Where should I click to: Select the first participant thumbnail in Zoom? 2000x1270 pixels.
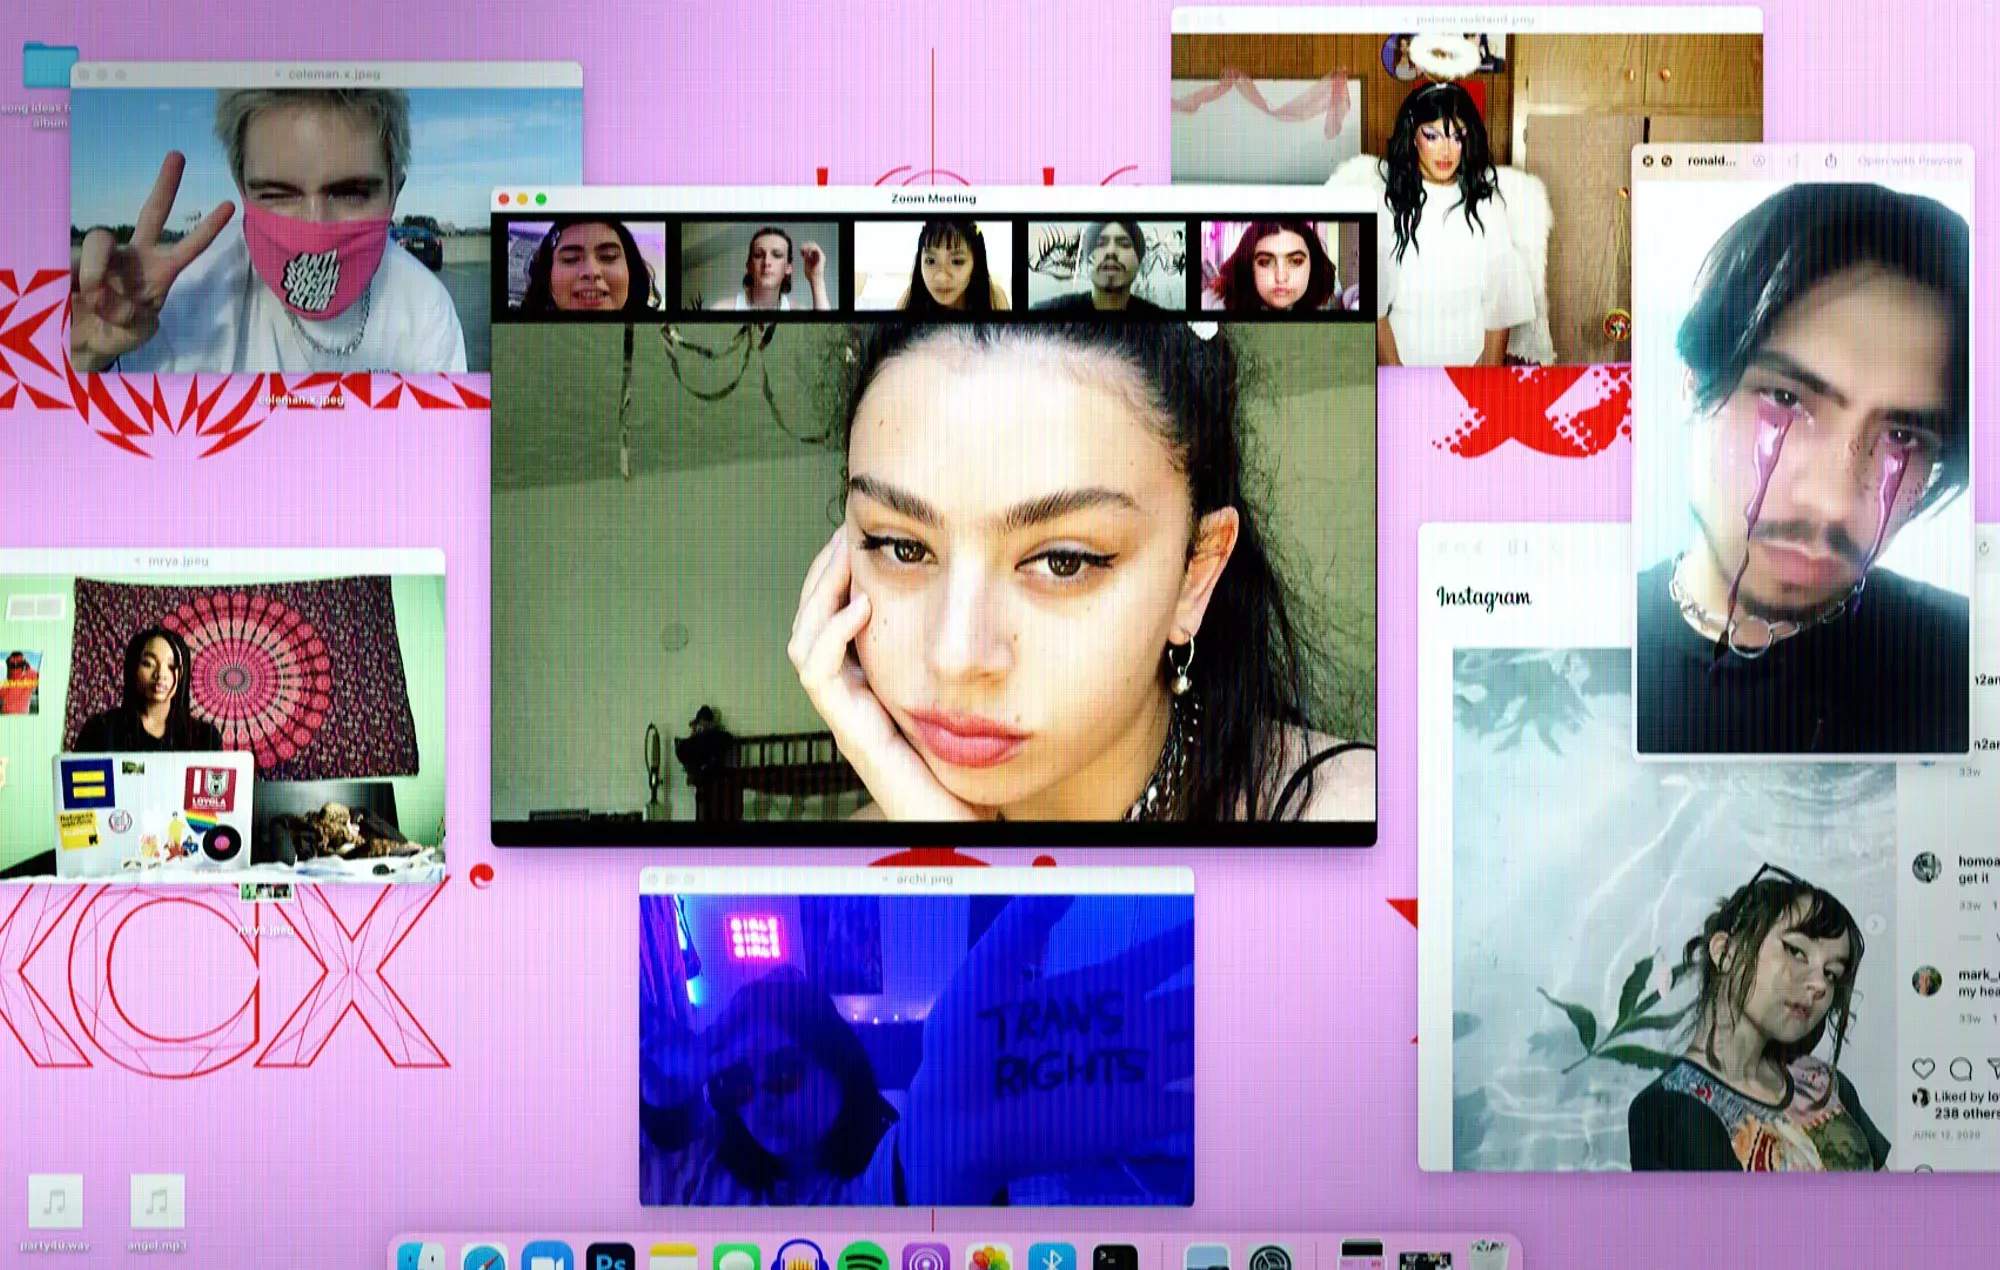click(586, 266)
